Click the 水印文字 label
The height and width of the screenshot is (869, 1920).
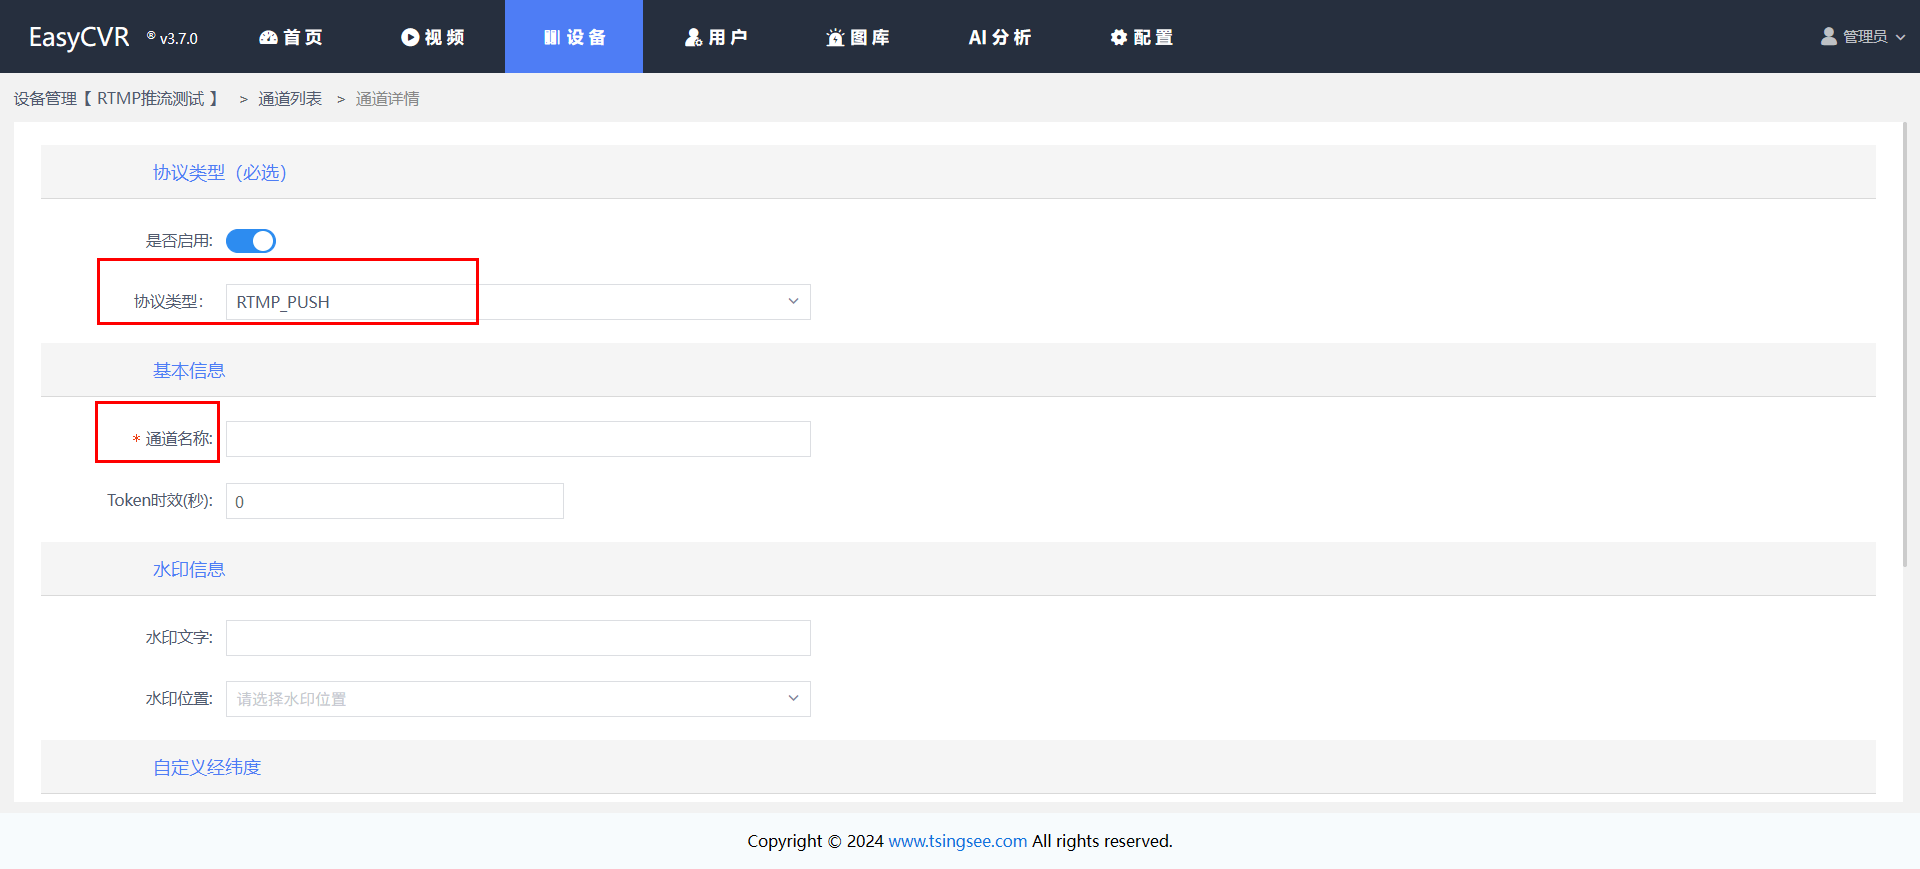click(179, 637)
